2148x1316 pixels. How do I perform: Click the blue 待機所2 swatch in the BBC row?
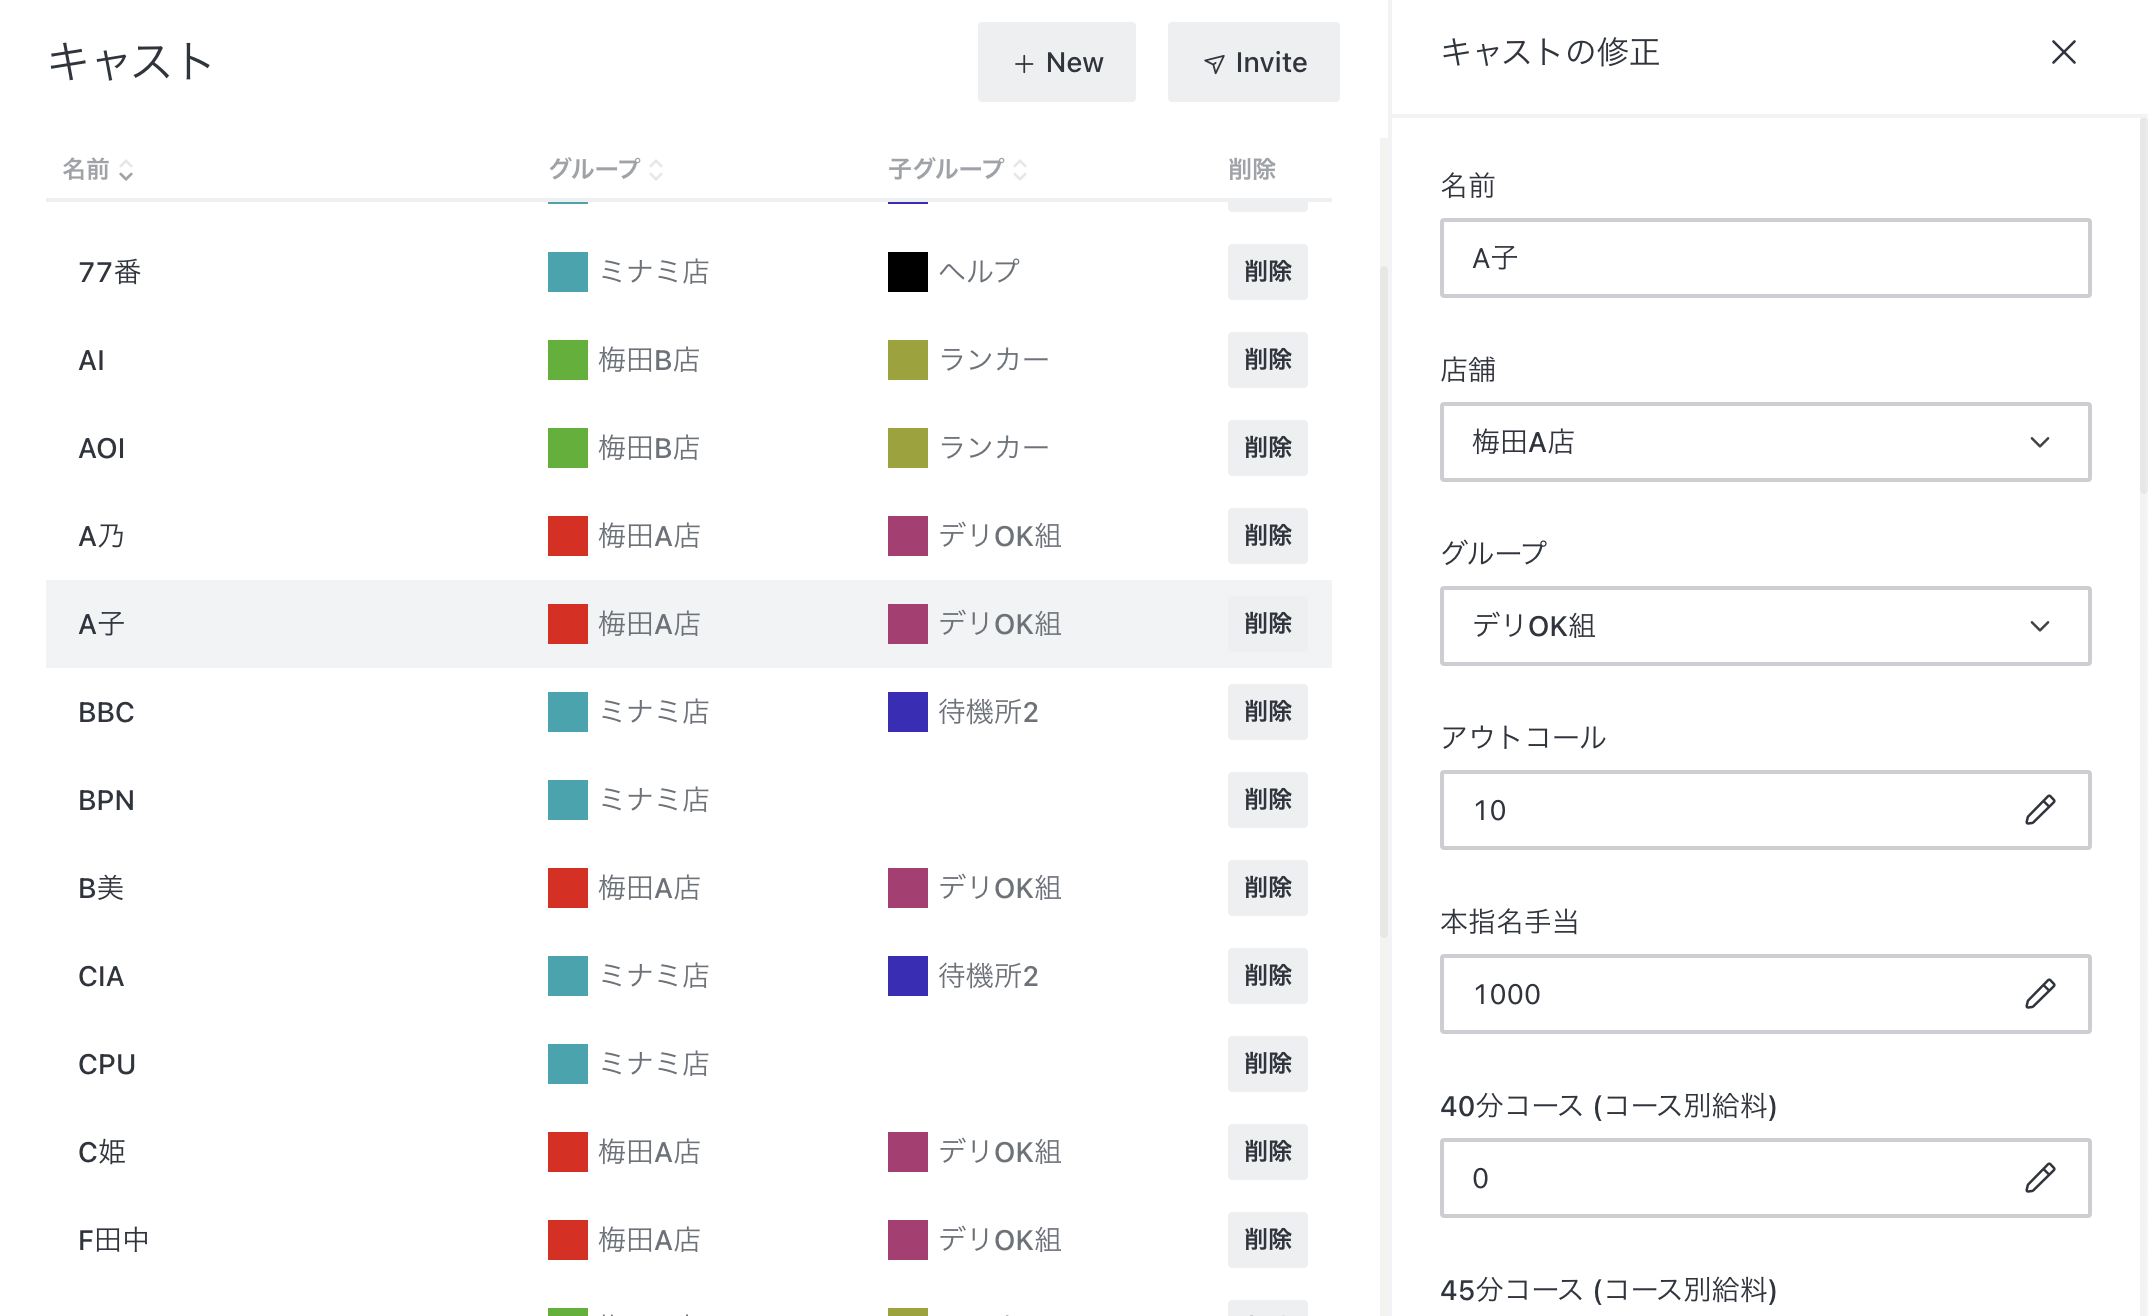907,711
